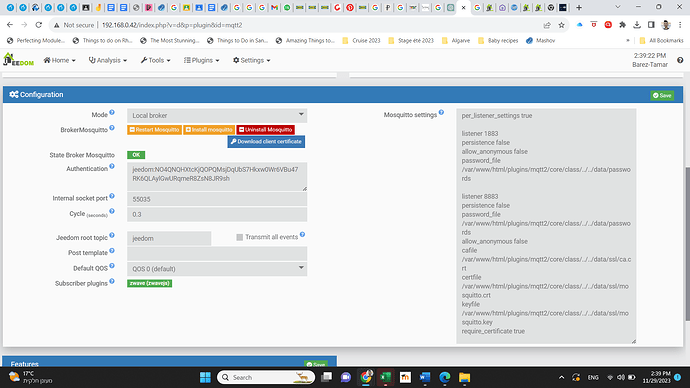Click the Authentication text area
The height and width of the screenshot is (388, 690).
tap(217, 177)
